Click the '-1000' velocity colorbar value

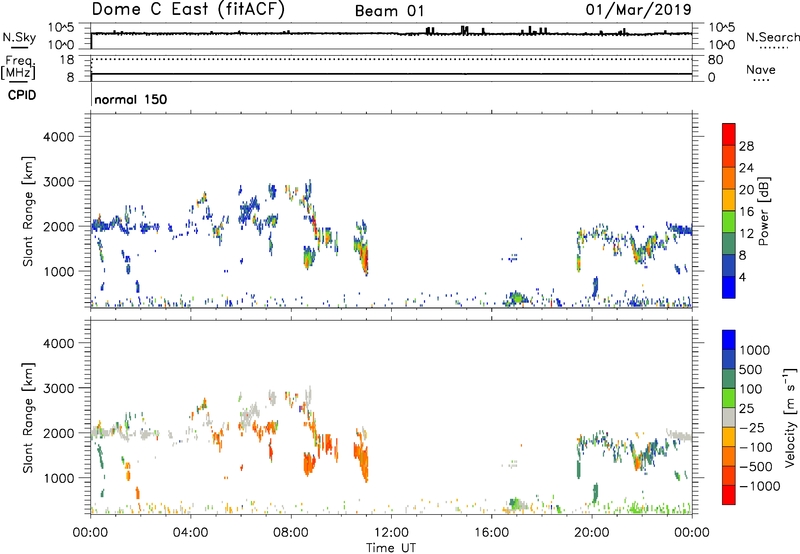click(759, 486)
